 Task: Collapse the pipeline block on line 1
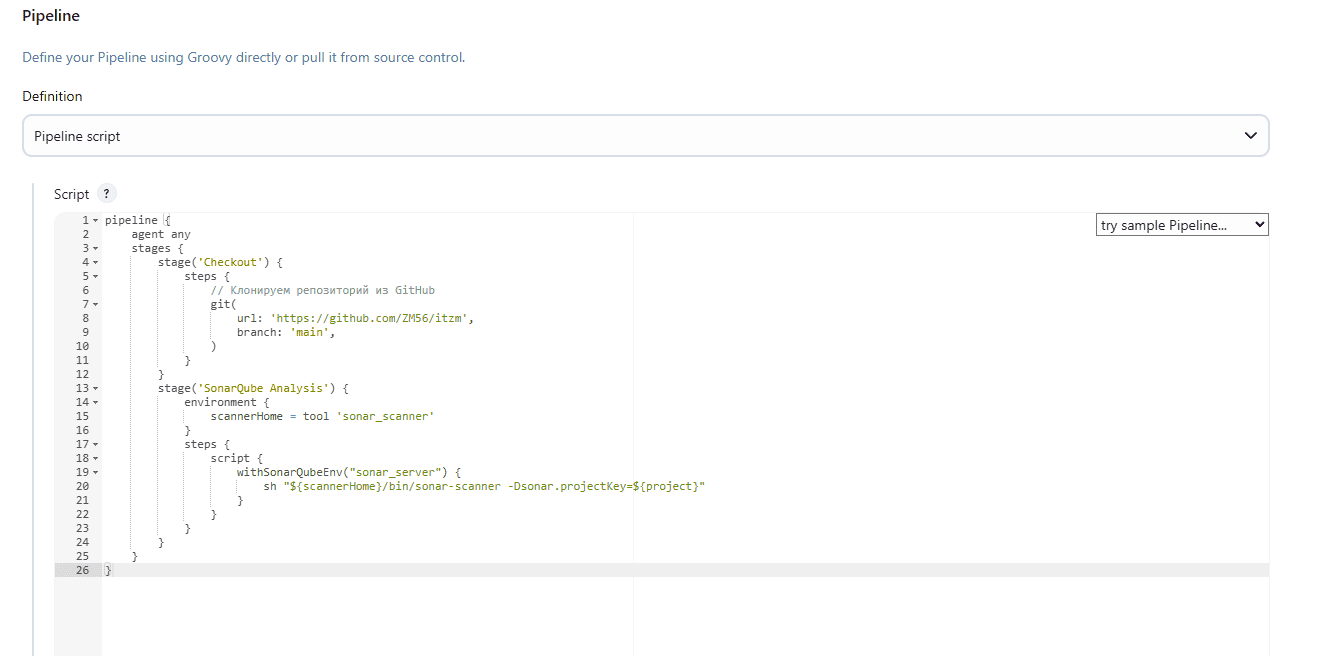96,220
